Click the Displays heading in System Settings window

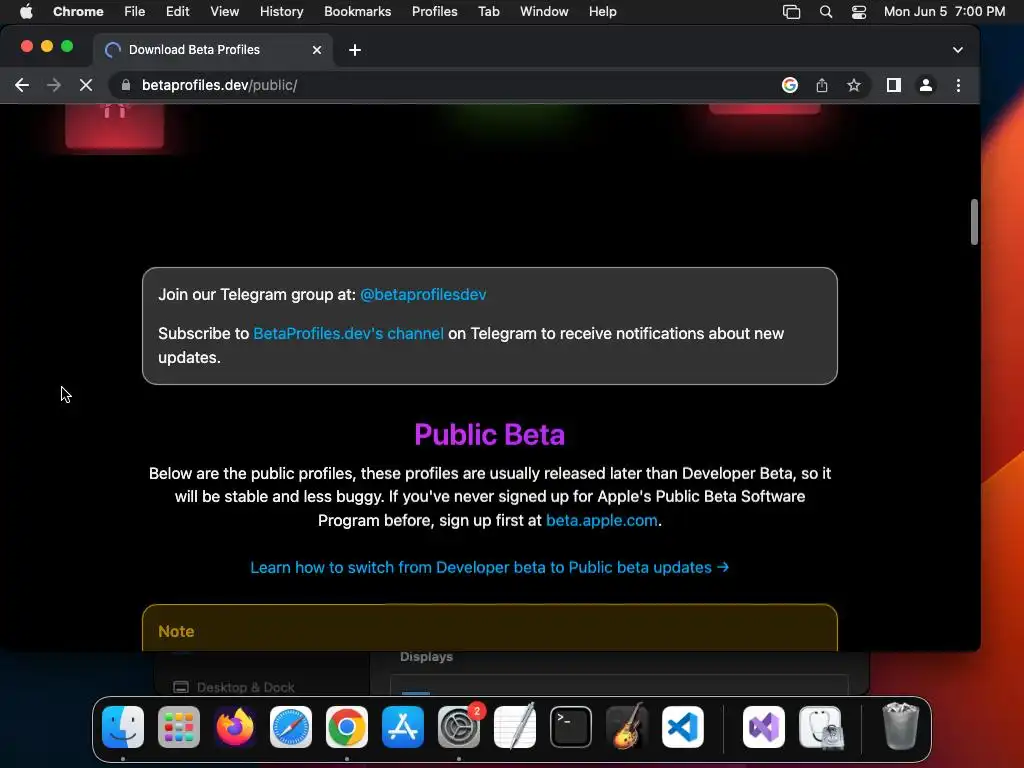pos(426,657)
